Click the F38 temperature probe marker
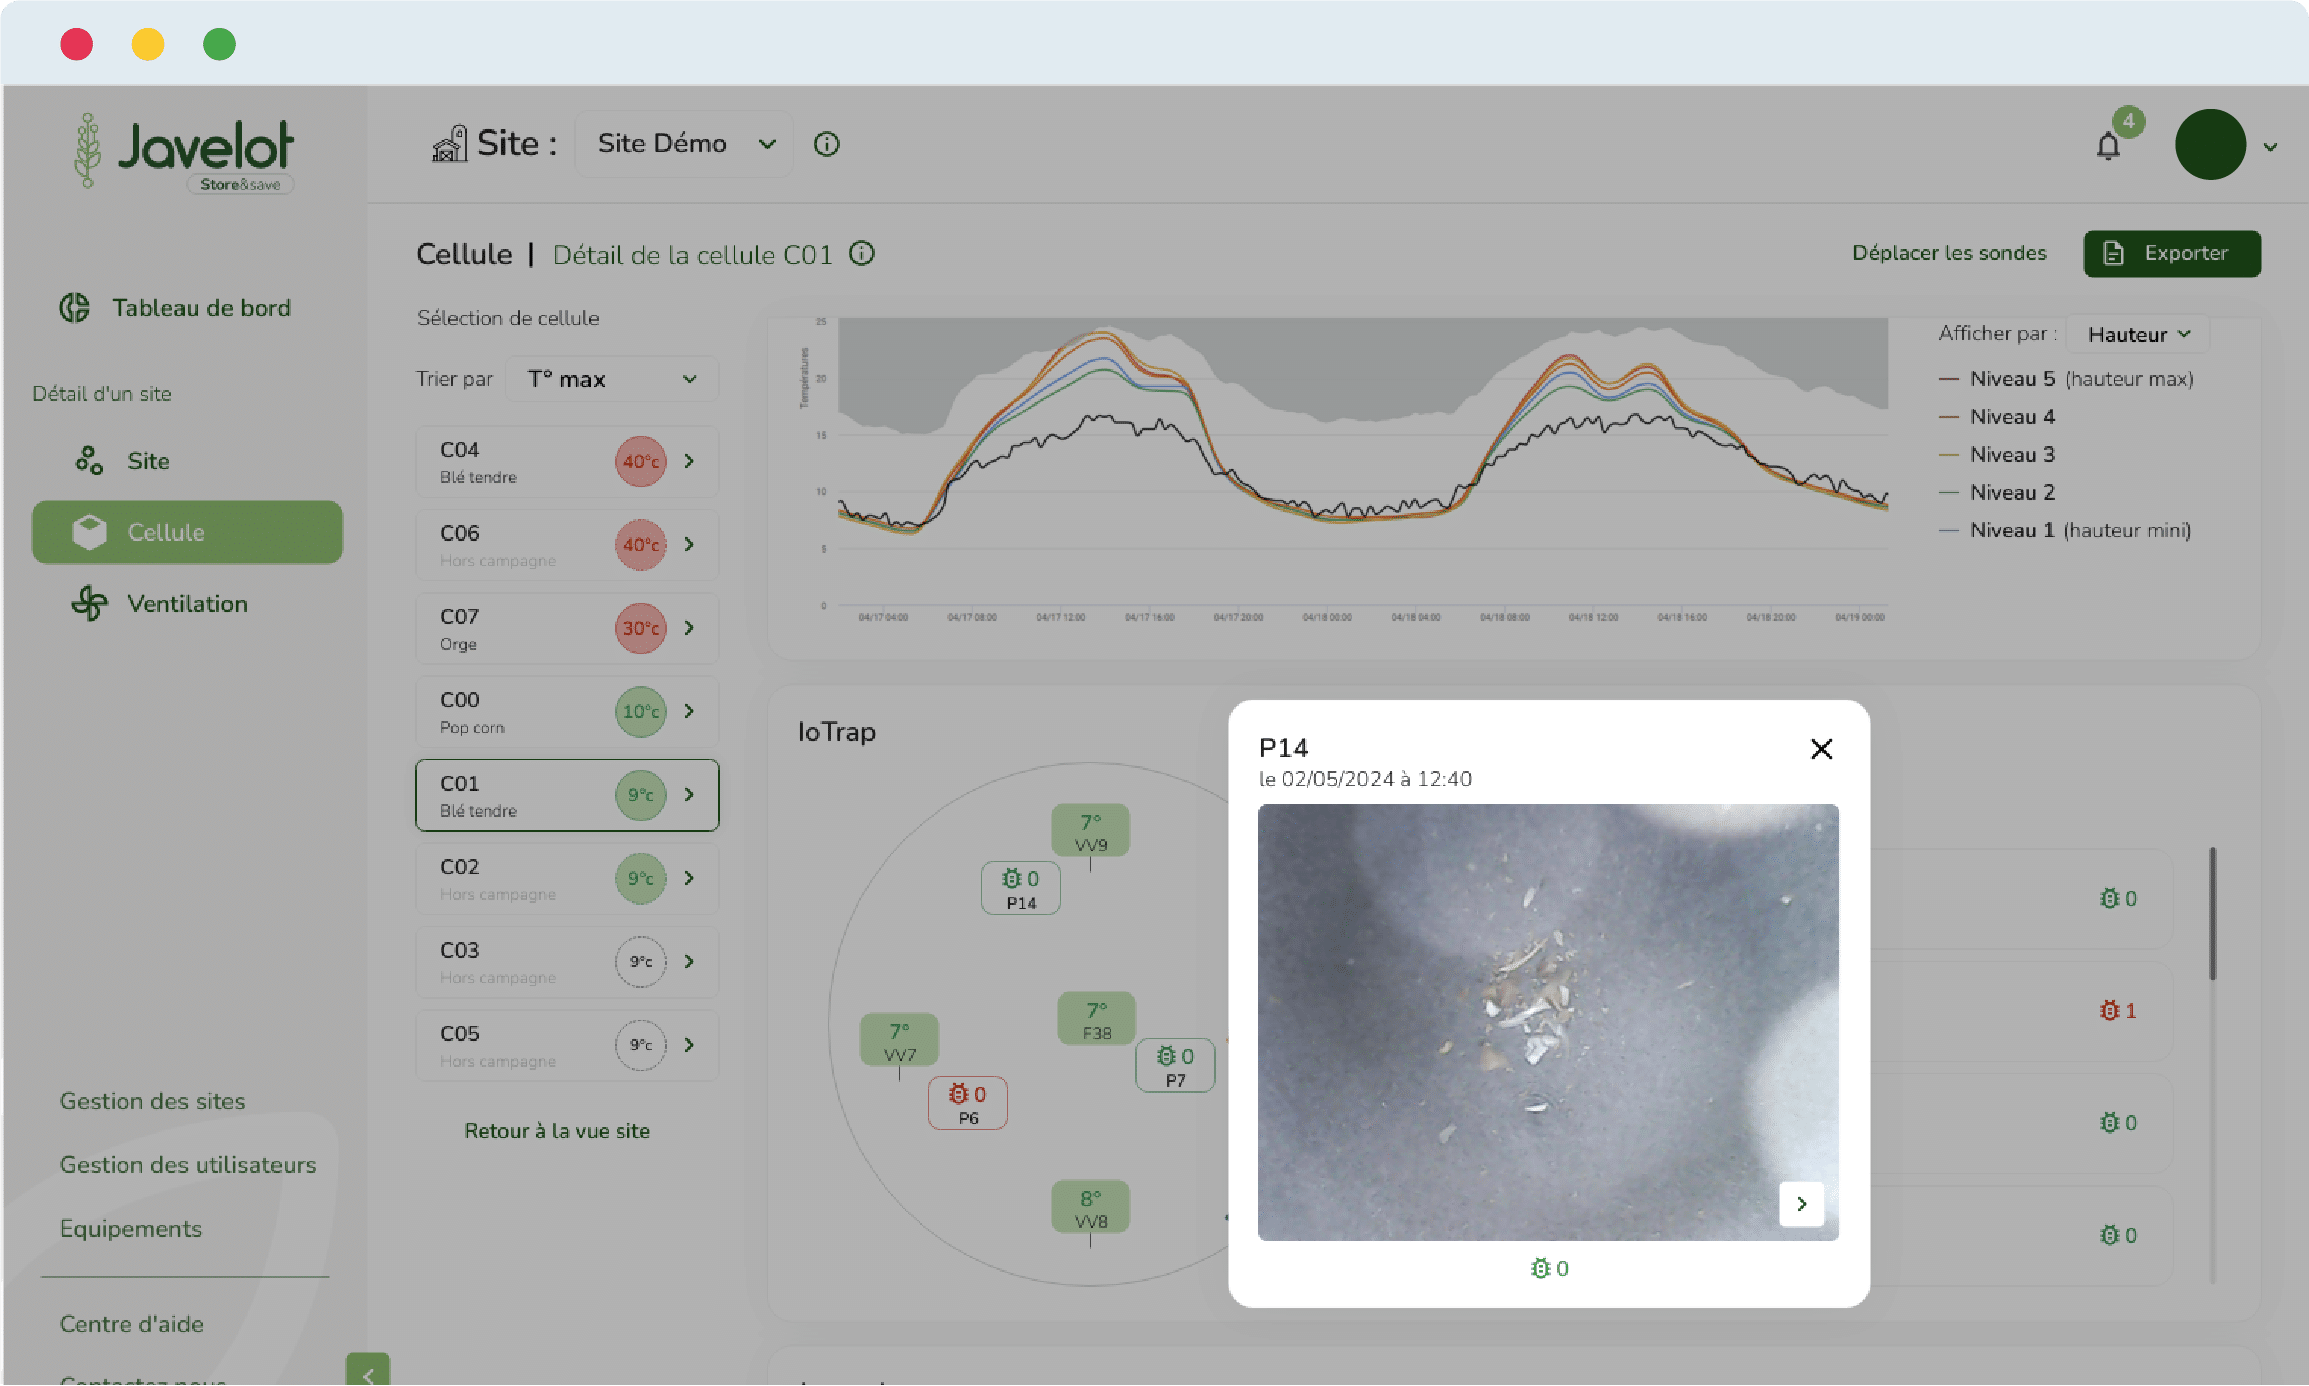Image resolution: width=2309 pixels, height=1386 pixels. [x=1096, y=1019]
